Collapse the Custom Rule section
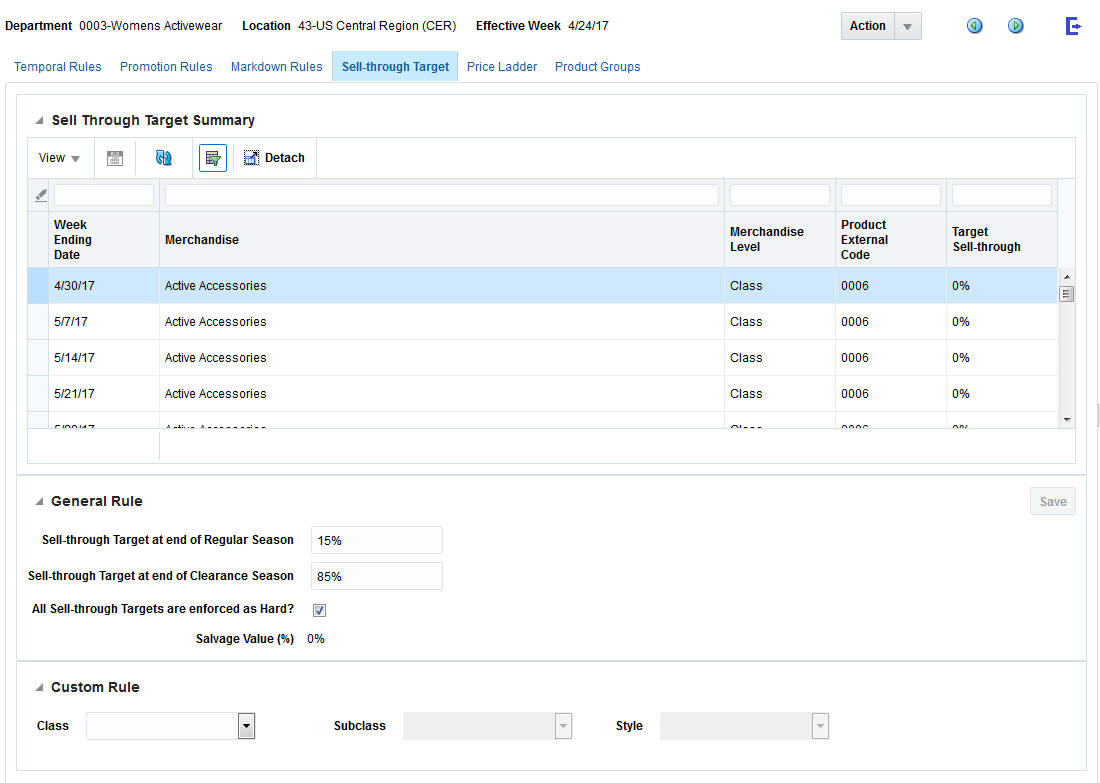Image resolution: width=1100 pixels, height=783 pixels. tap(39, 688)
